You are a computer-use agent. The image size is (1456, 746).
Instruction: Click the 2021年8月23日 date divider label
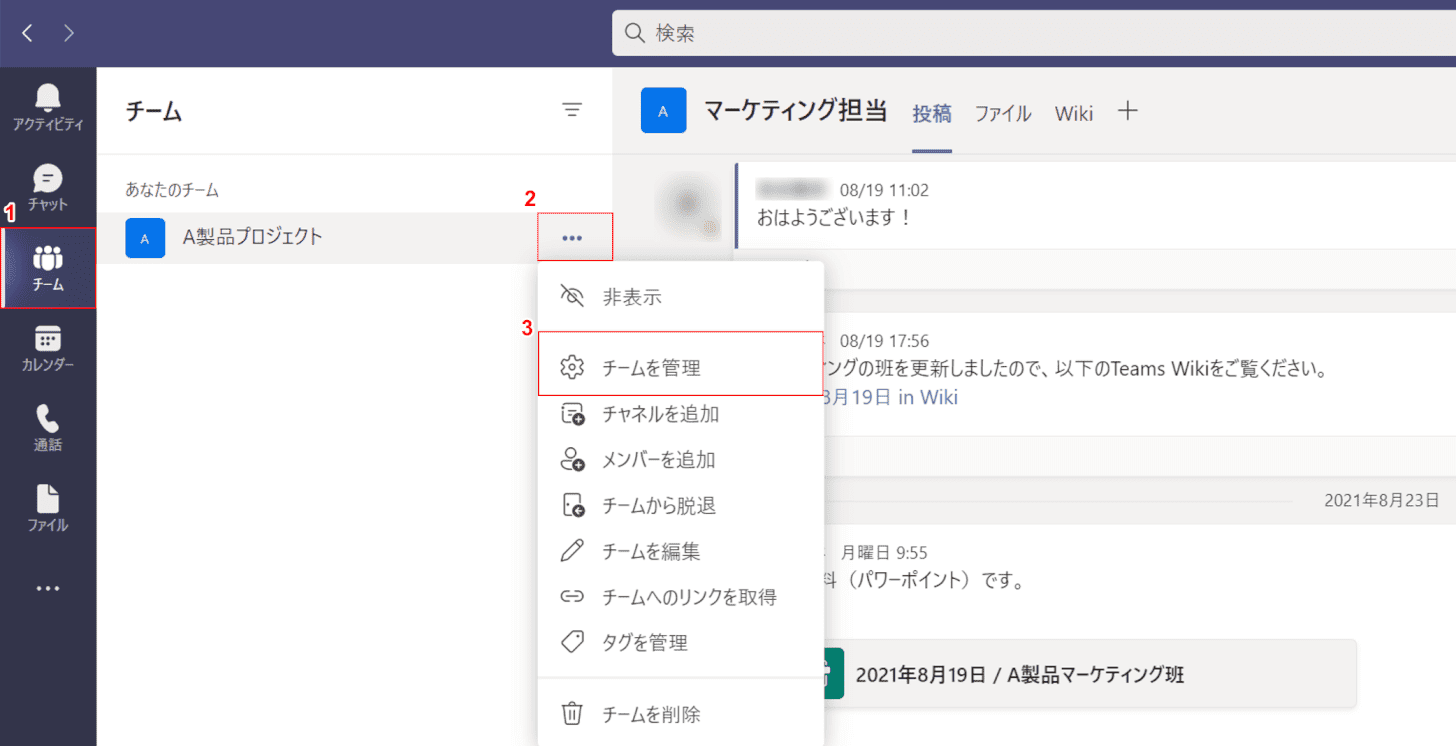[1382, 499]
